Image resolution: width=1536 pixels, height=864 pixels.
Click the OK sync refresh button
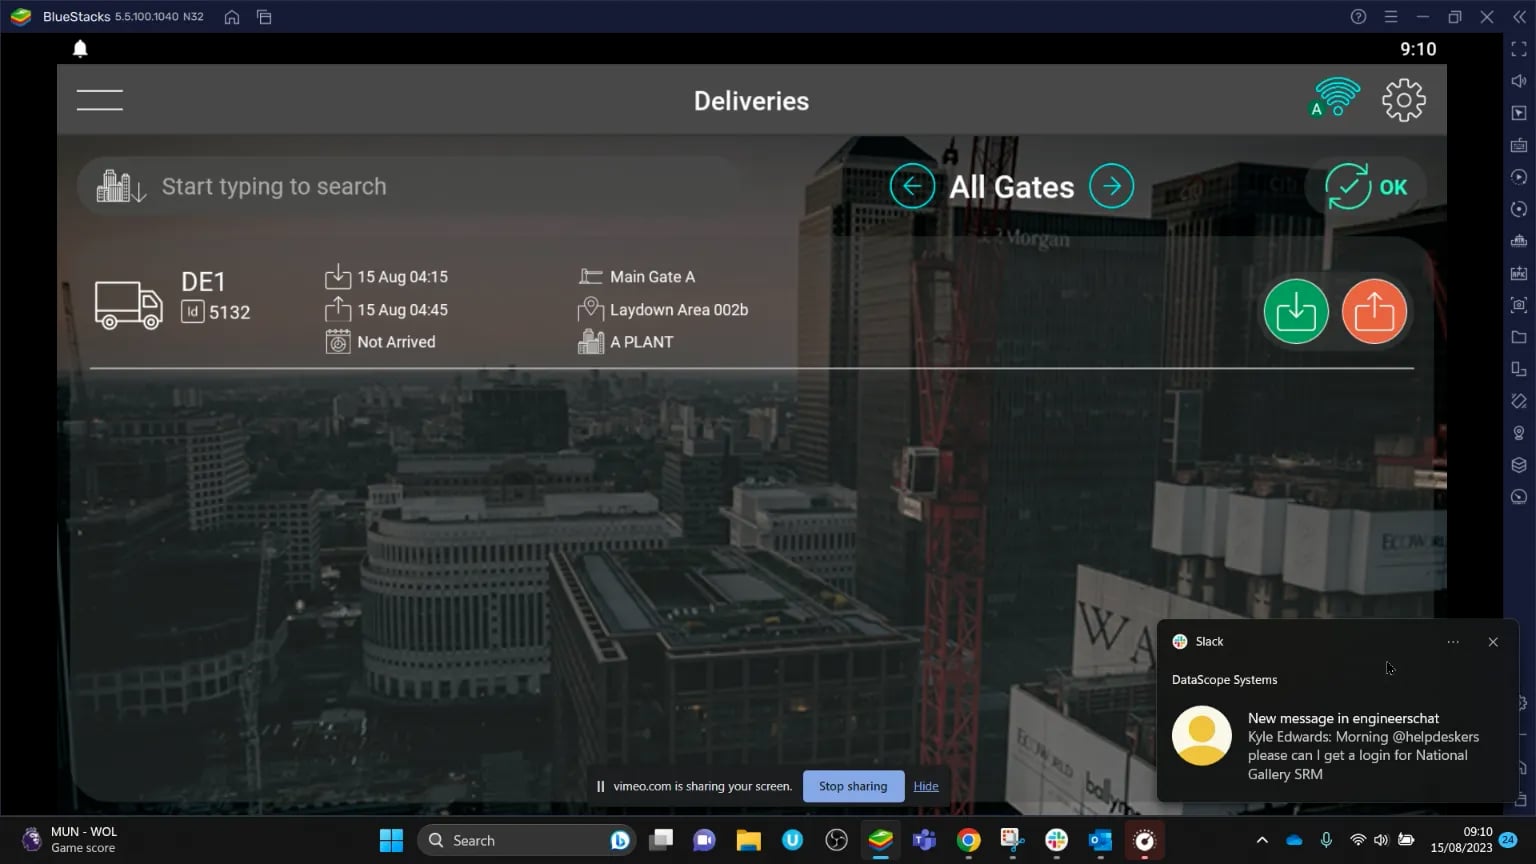tap(1366, 187)
